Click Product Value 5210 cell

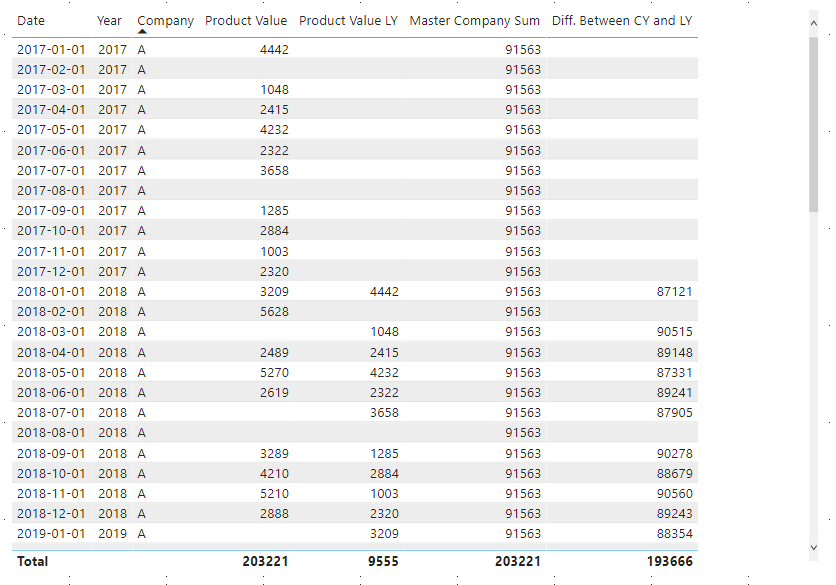point(274,494)
